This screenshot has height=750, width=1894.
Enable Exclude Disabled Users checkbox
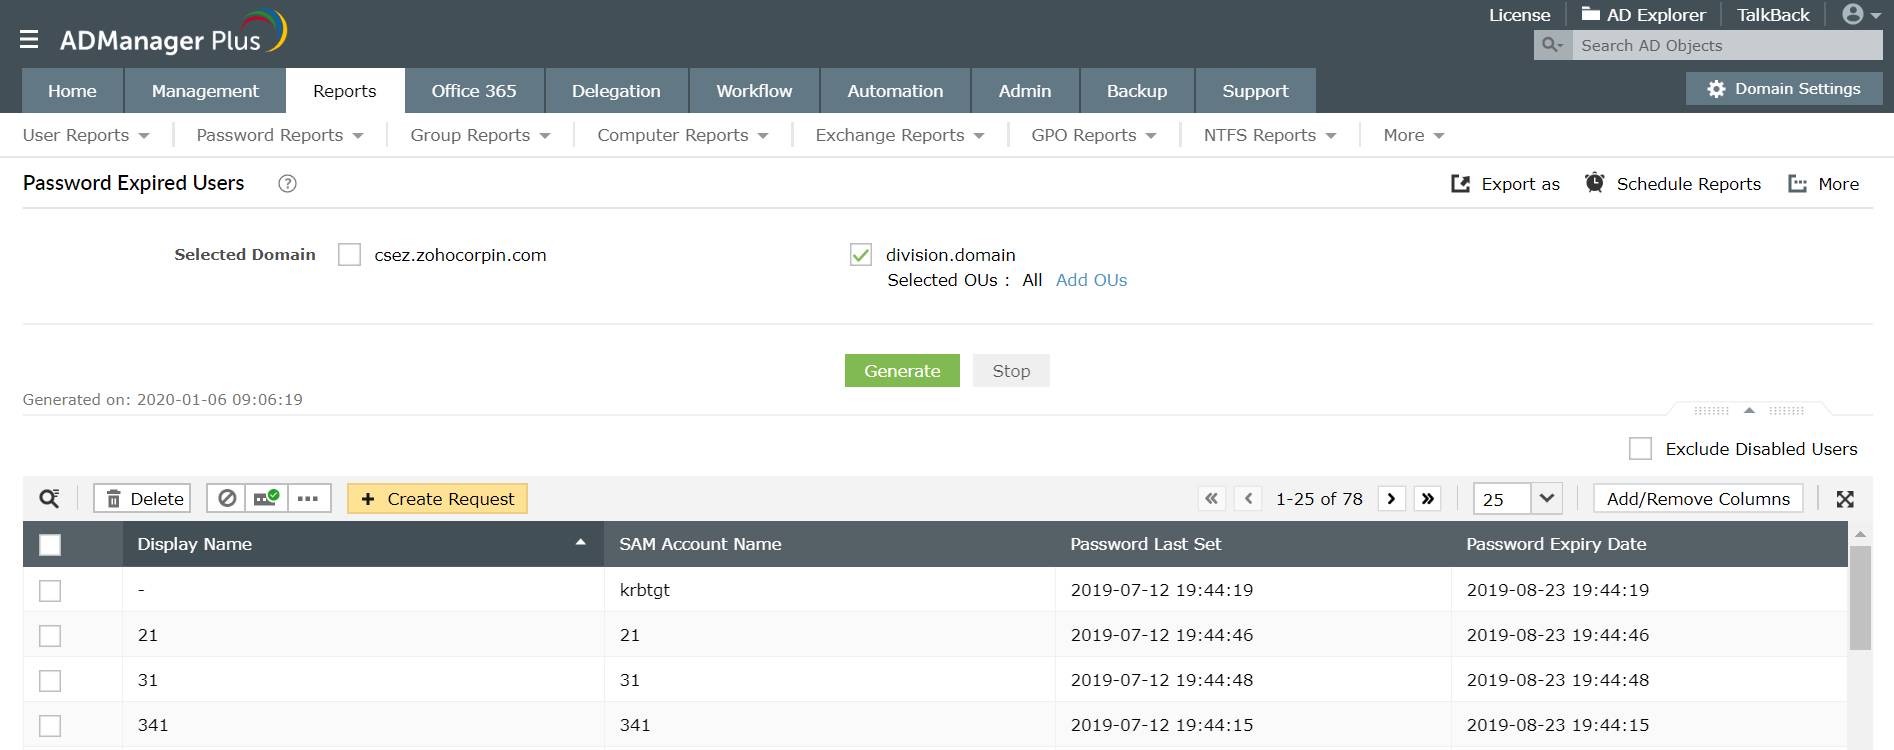[x=1640, y=449]
